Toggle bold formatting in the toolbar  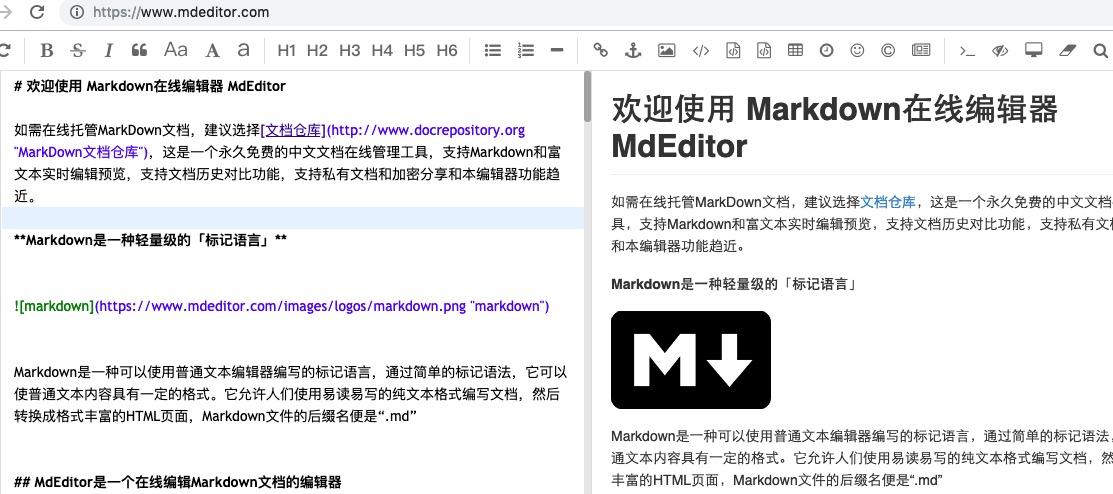47,50
